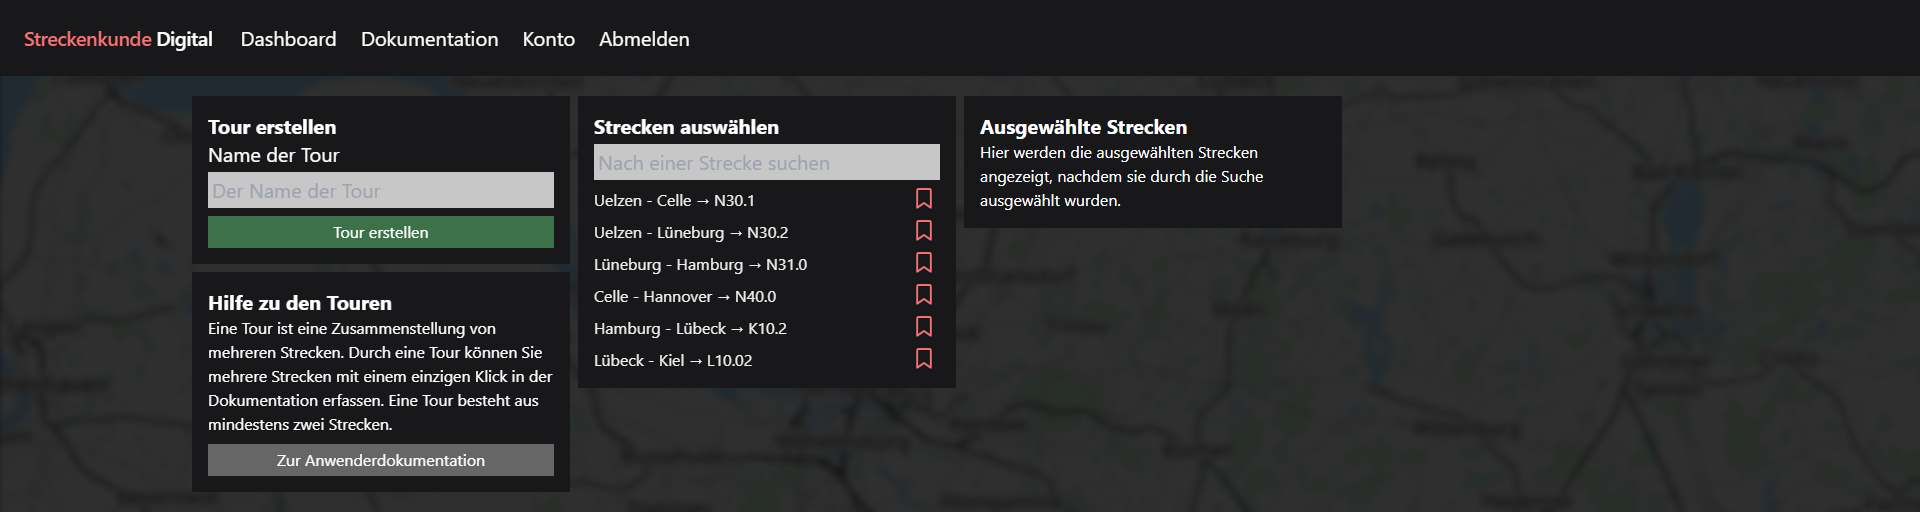1920x512 pixels.
Task: Open Zur Anwenderdokumentation button
Action: [380, 460]
